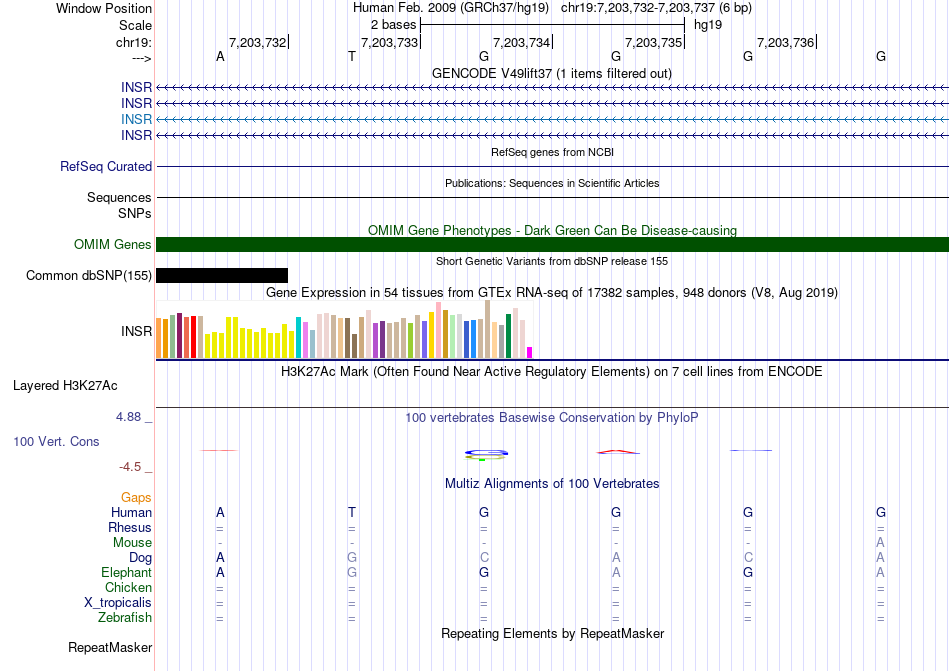950x671 pixels.
Task: Click OMIM Gene Phenotypes track title
Action: coord(553,230)
